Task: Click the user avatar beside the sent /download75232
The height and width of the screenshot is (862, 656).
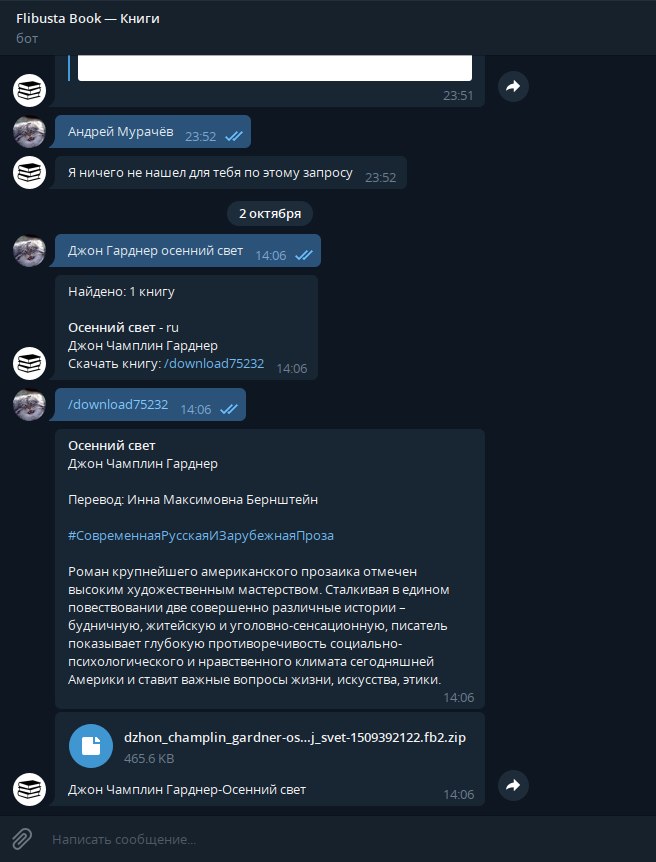Action: click(x=29, y=405)
